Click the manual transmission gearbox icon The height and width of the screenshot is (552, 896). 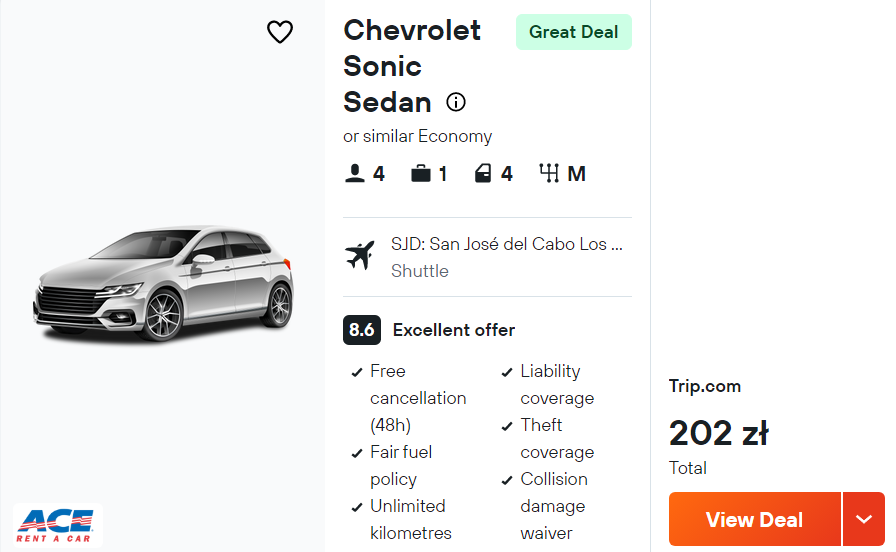[549, 174]
